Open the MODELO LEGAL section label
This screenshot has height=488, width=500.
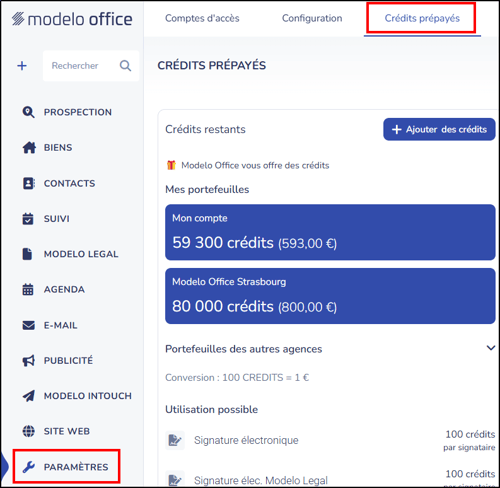point(81,254)
